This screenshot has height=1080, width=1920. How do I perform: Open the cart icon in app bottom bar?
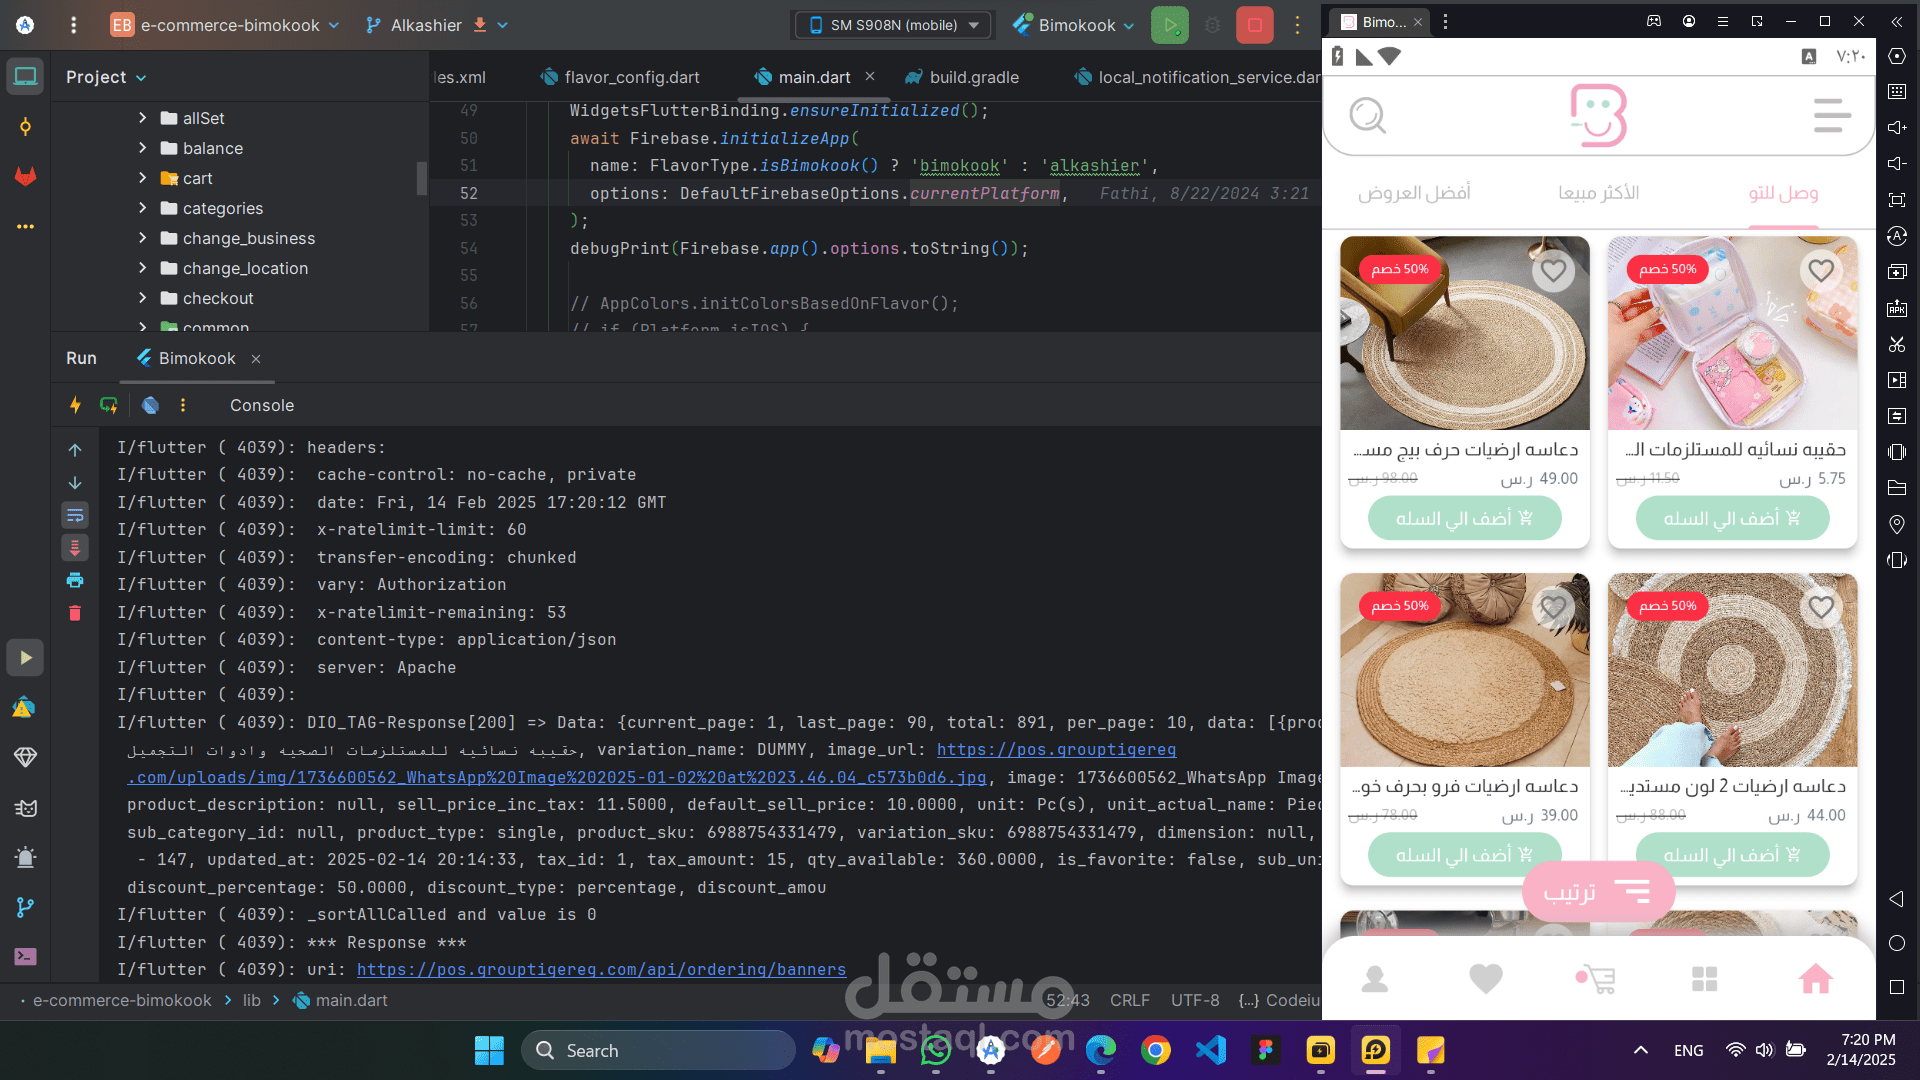[1595, 979]
